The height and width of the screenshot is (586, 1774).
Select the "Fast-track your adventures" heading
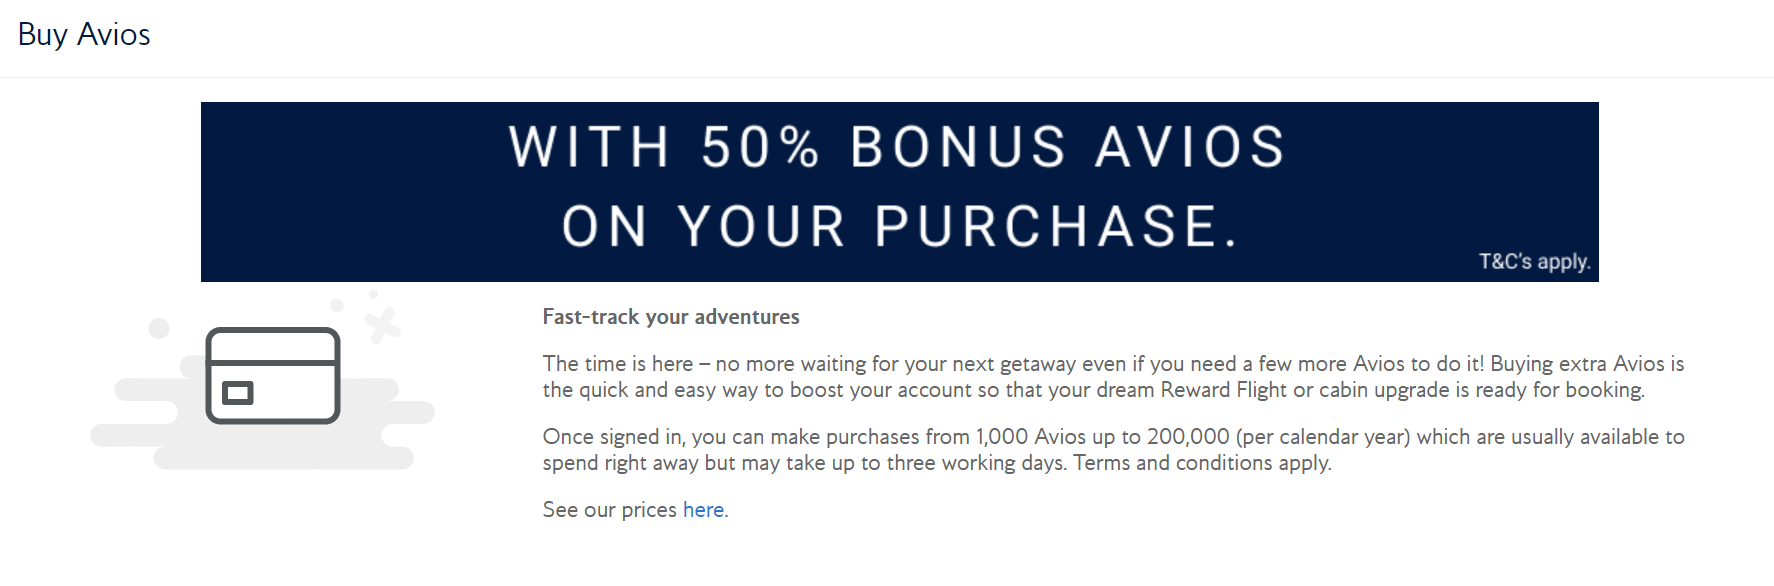click(x=671, y=317)
